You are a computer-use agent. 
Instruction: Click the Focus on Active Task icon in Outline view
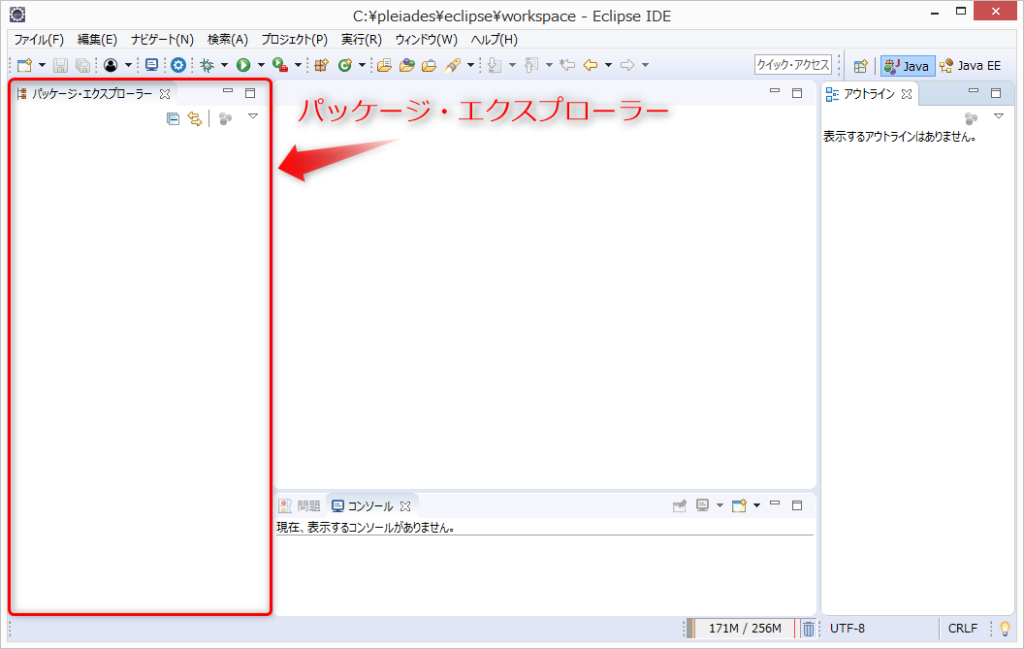coord(971,118)
